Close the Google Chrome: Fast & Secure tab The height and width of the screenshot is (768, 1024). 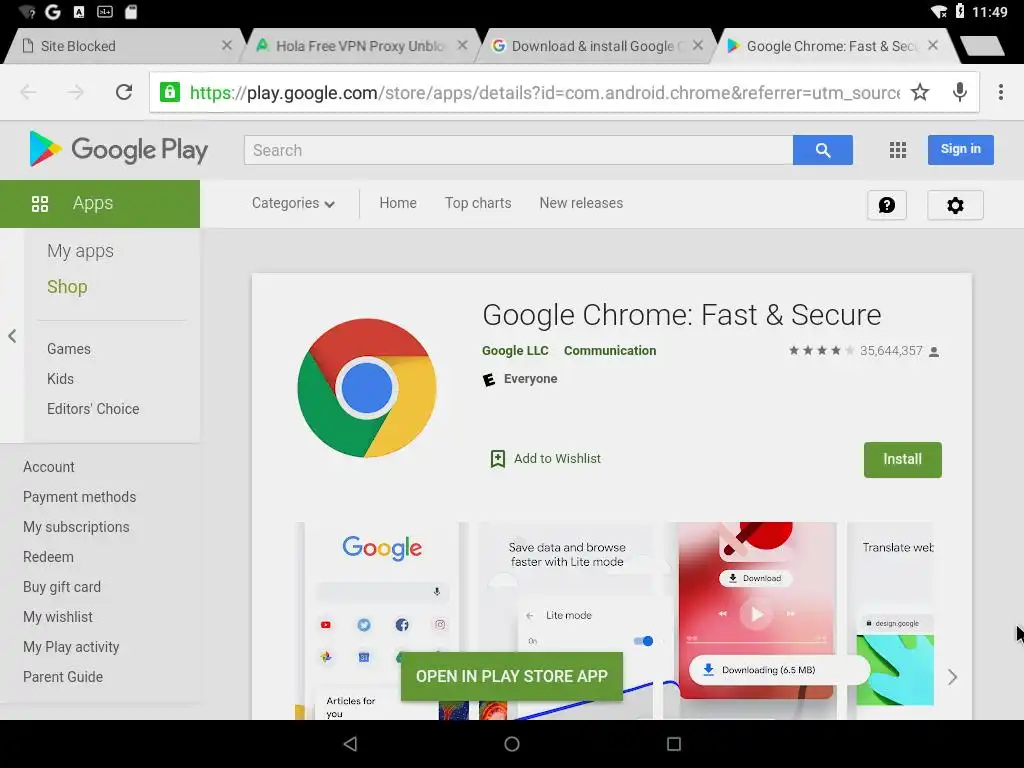pyautogui.click(x=933, y=45)
